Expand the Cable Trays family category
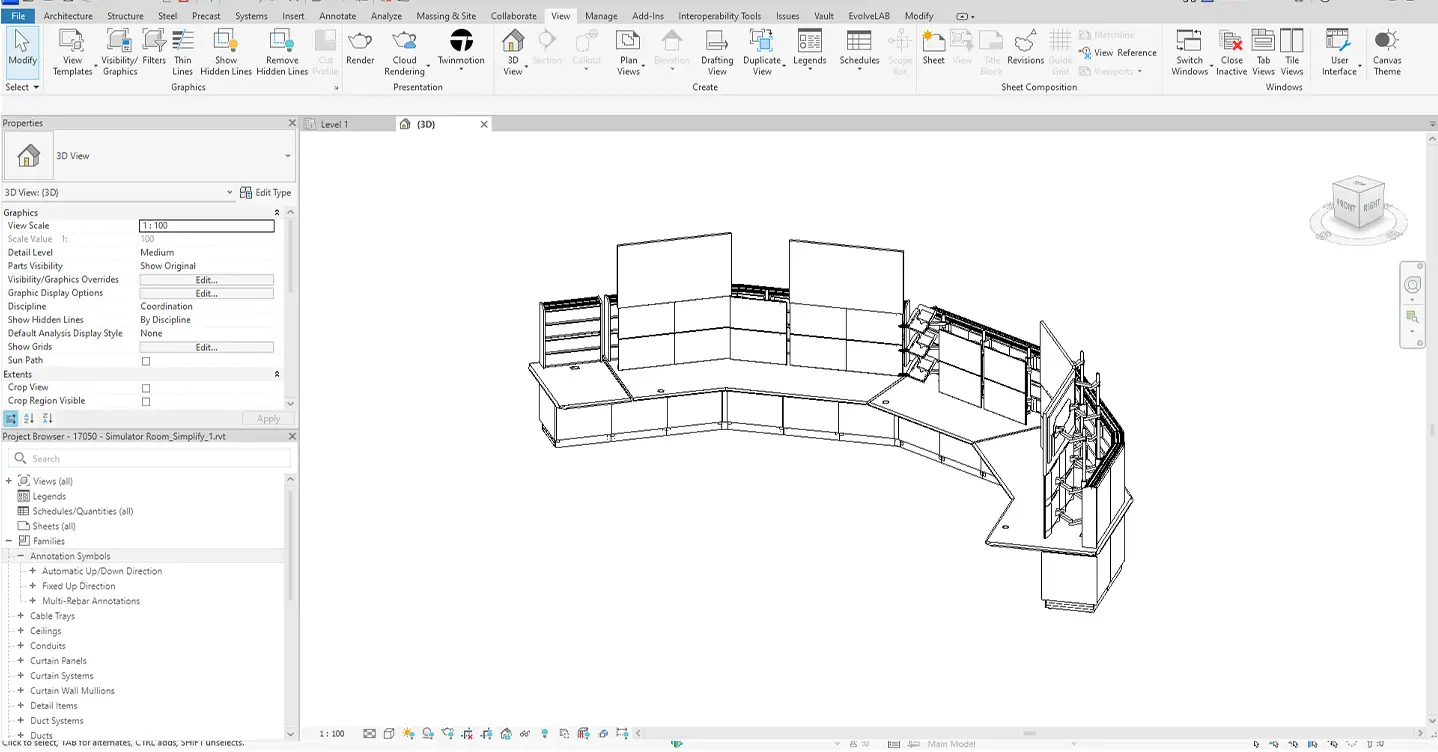The width and height of the screenshot is (1438, 752). click(19, 615)
